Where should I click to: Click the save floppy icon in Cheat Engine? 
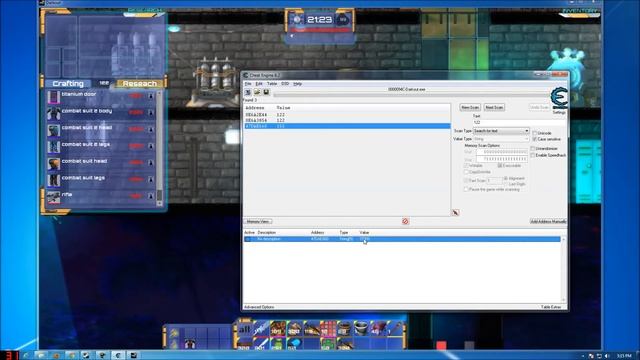[x=266, y=92]
